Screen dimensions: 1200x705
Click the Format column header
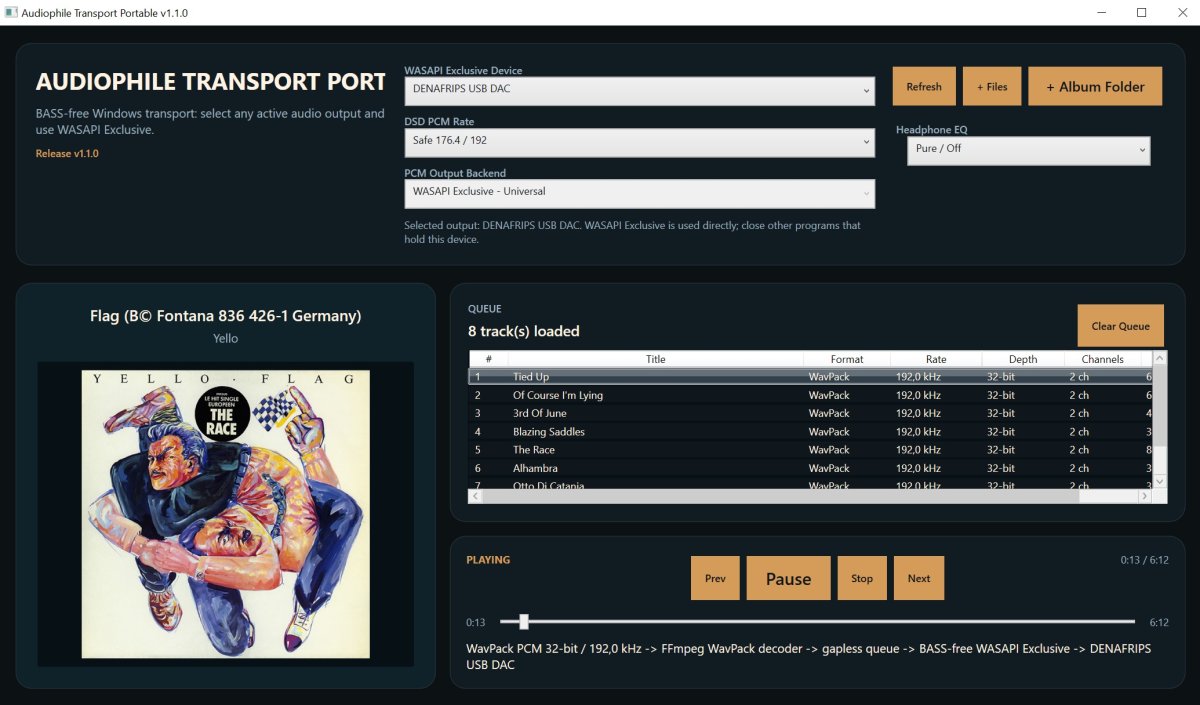[x=847, y=359]
